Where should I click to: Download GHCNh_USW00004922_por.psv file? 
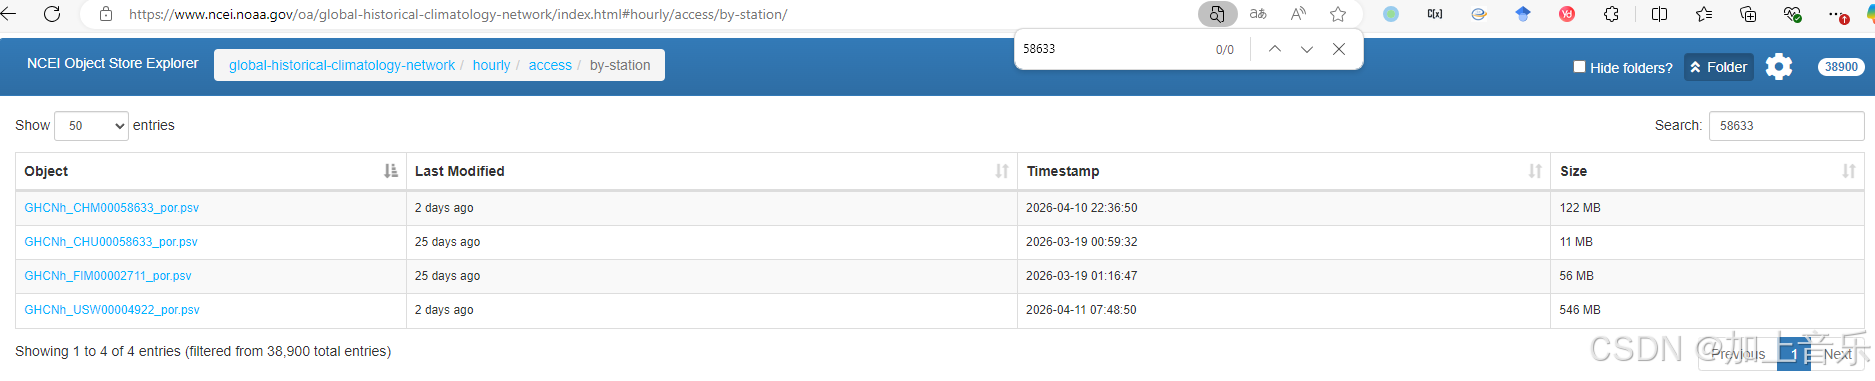[112, 310]
